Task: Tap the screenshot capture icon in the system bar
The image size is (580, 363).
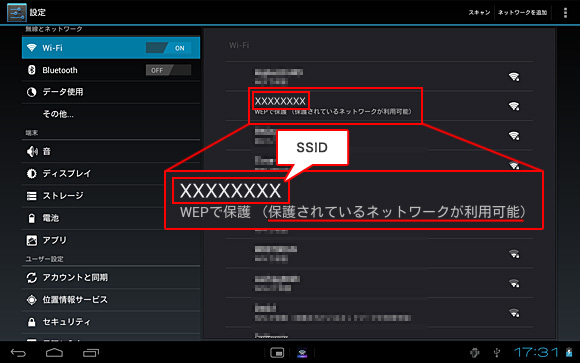Action: coord(277,353)
